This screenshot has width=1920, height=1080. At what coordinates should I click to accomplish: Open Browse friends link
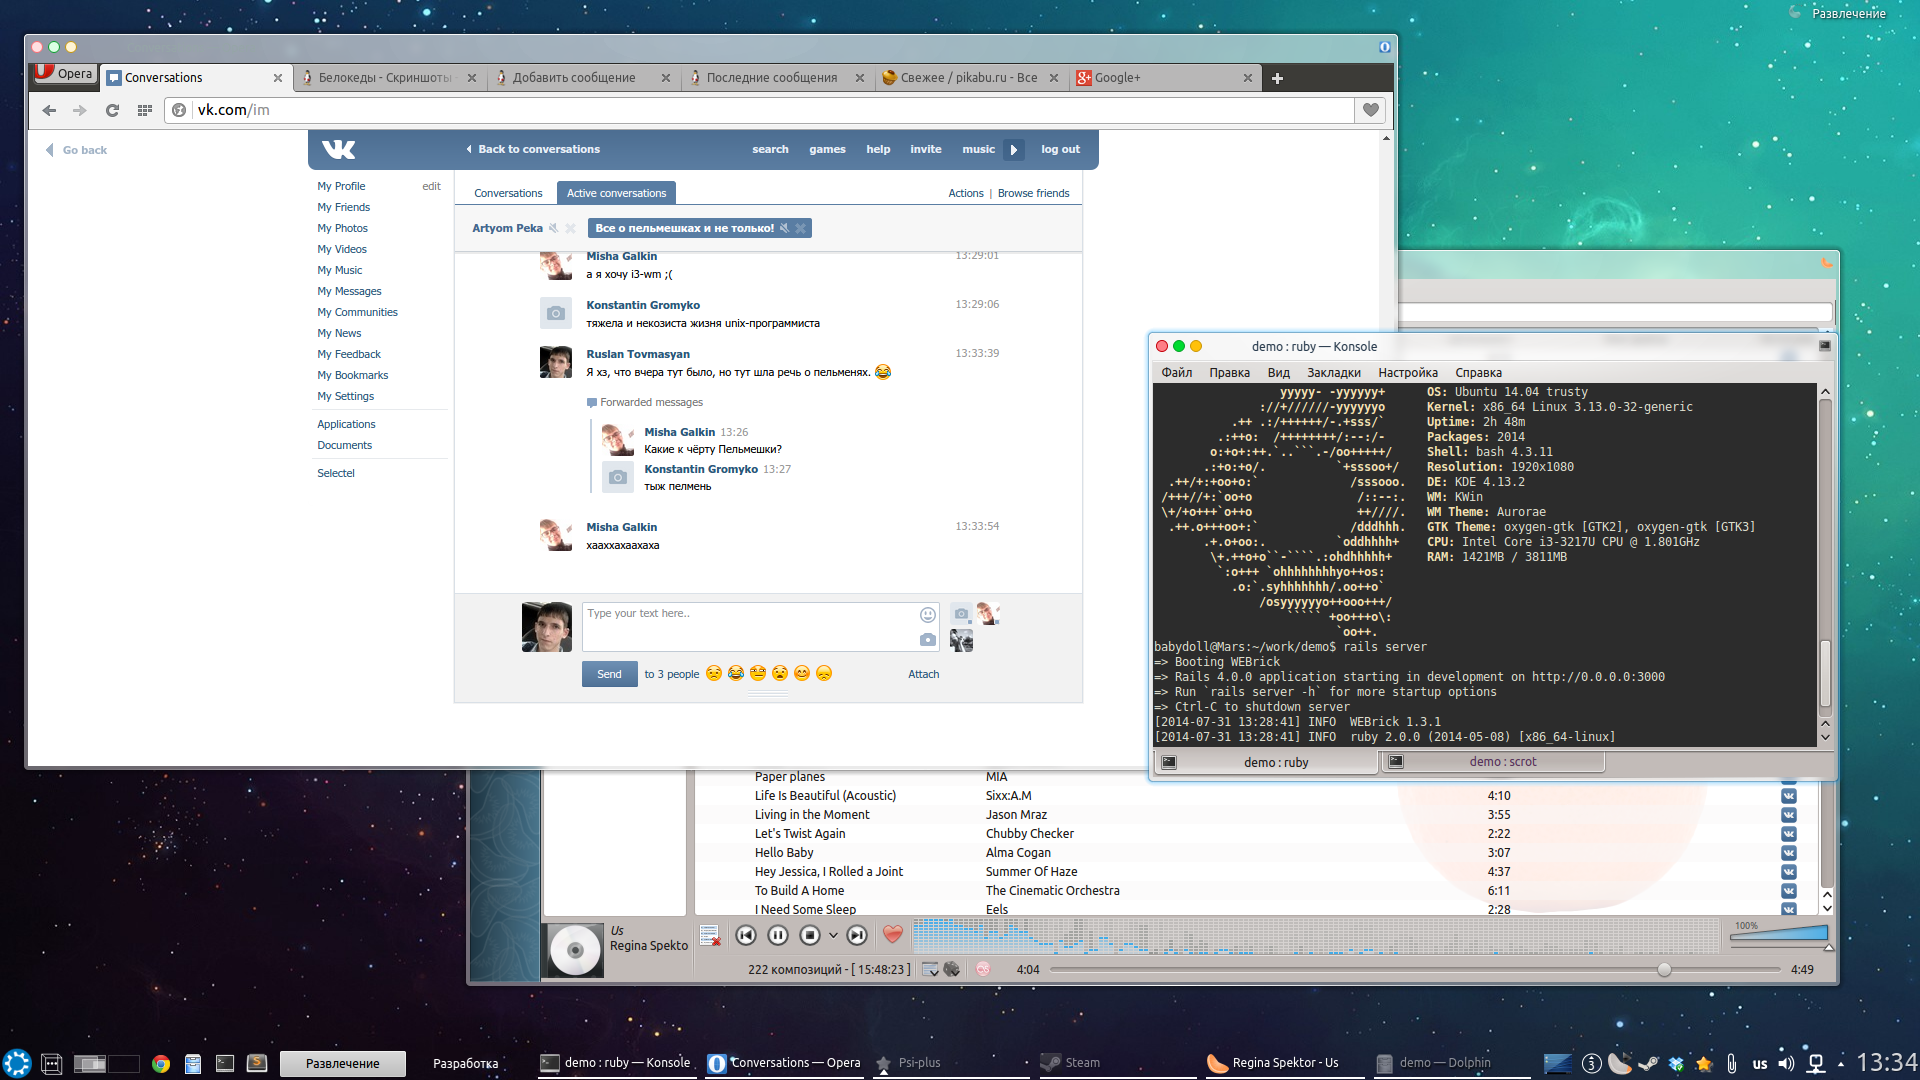tap(1033, 193)
